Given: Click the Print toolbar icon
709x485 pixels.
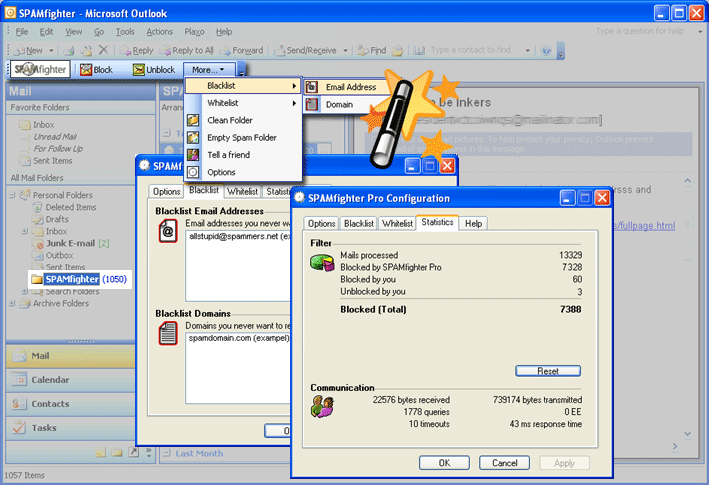Looking at the screenshot, I should [69, 50].
